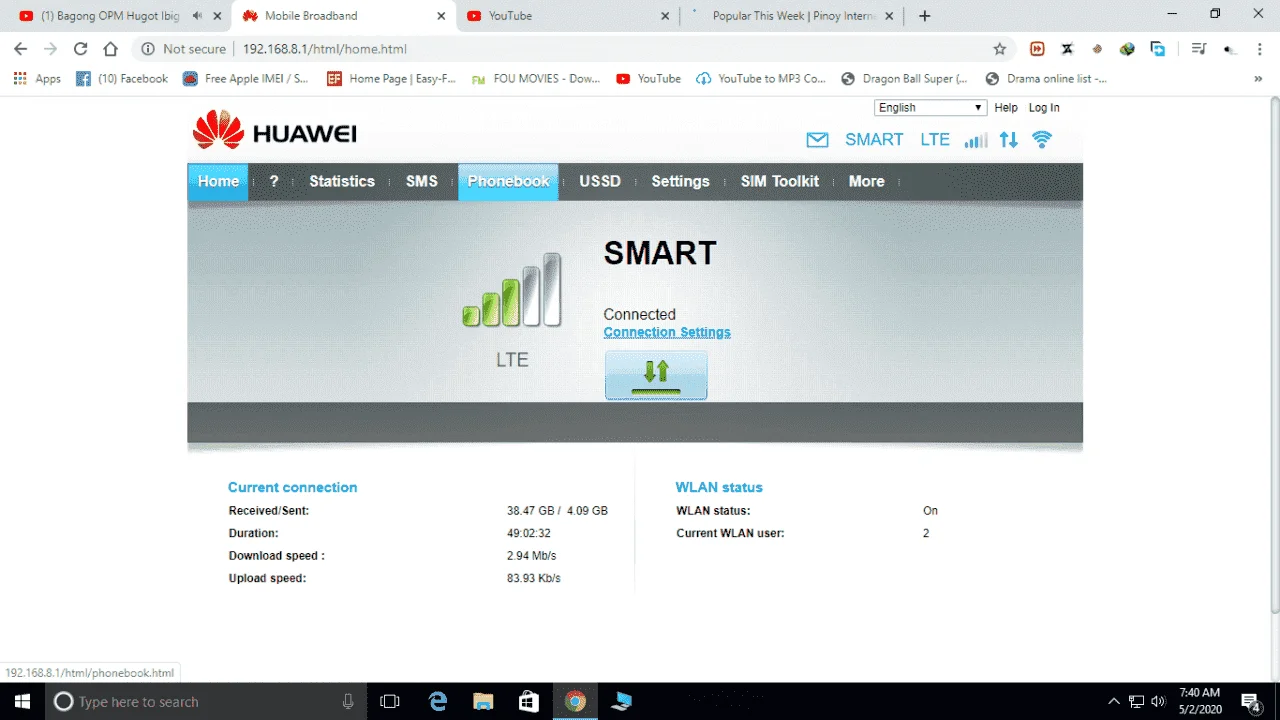The height and width of the screenshot is (720, 1280).
Task: Open the Statistics menu
Action: tap(342, 181)
